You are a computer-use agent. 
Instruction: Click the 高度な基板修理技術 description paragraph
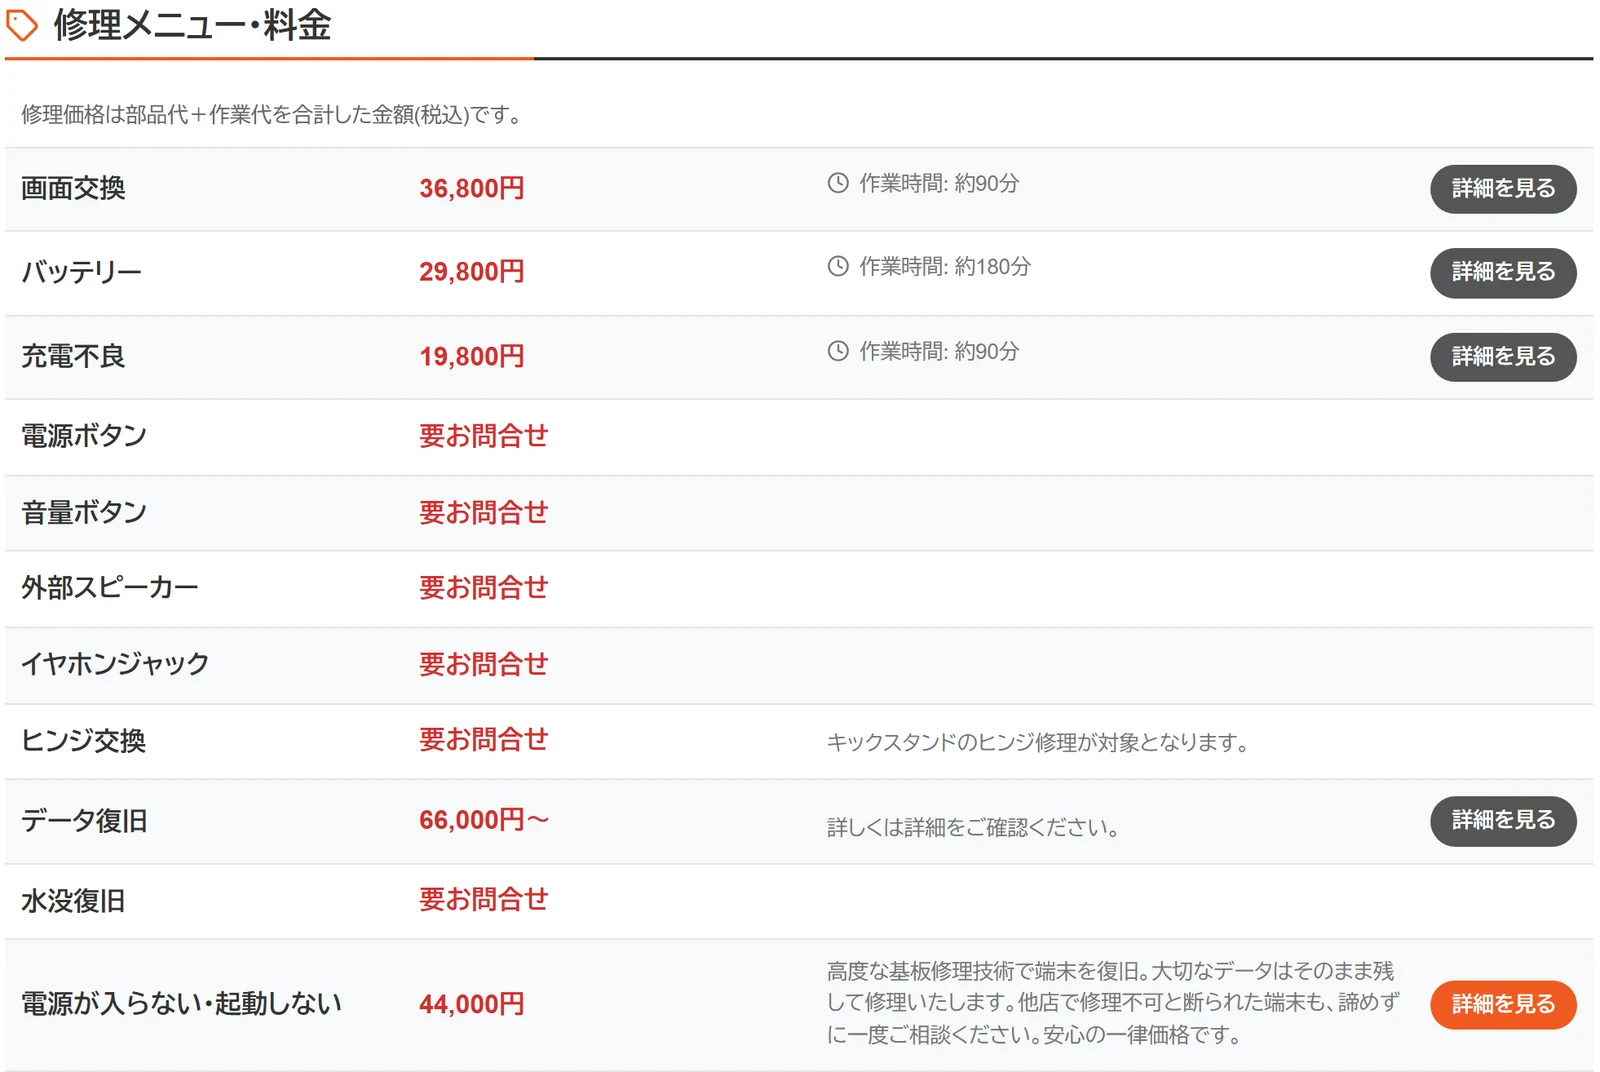pyautogui.click(x=1113, y=1003)
